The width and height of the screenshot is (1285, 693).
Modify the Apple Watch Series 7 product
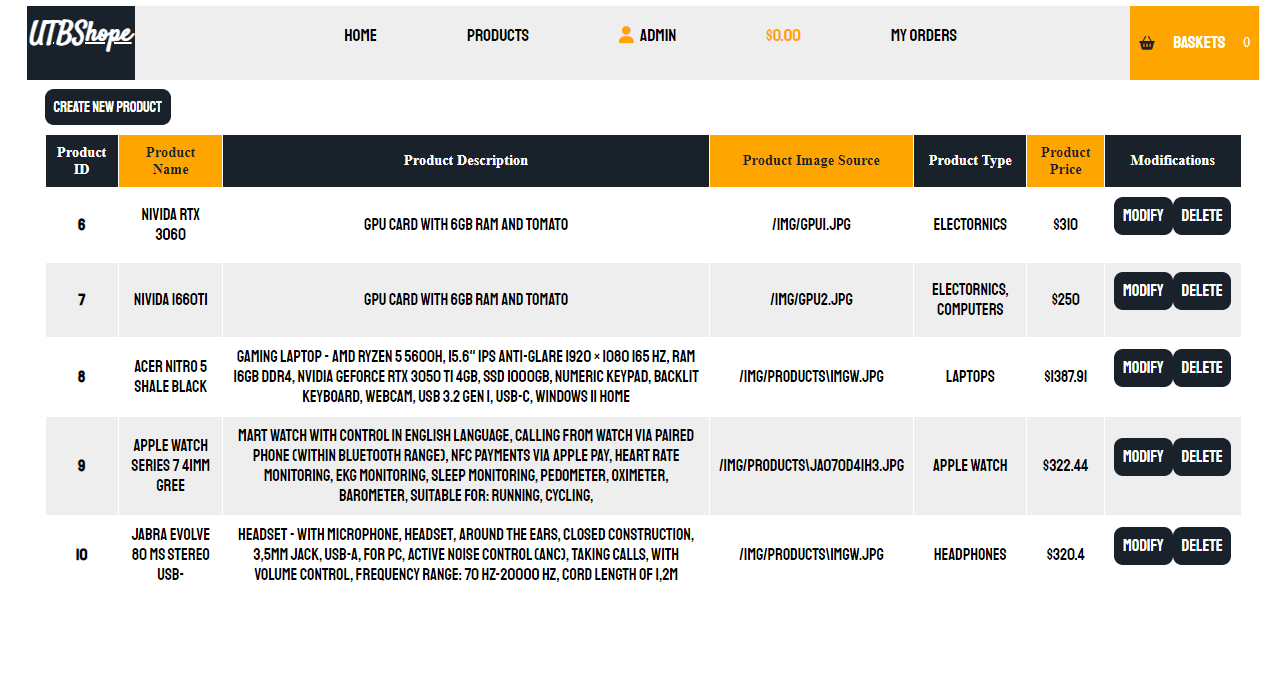[1143, 457]
